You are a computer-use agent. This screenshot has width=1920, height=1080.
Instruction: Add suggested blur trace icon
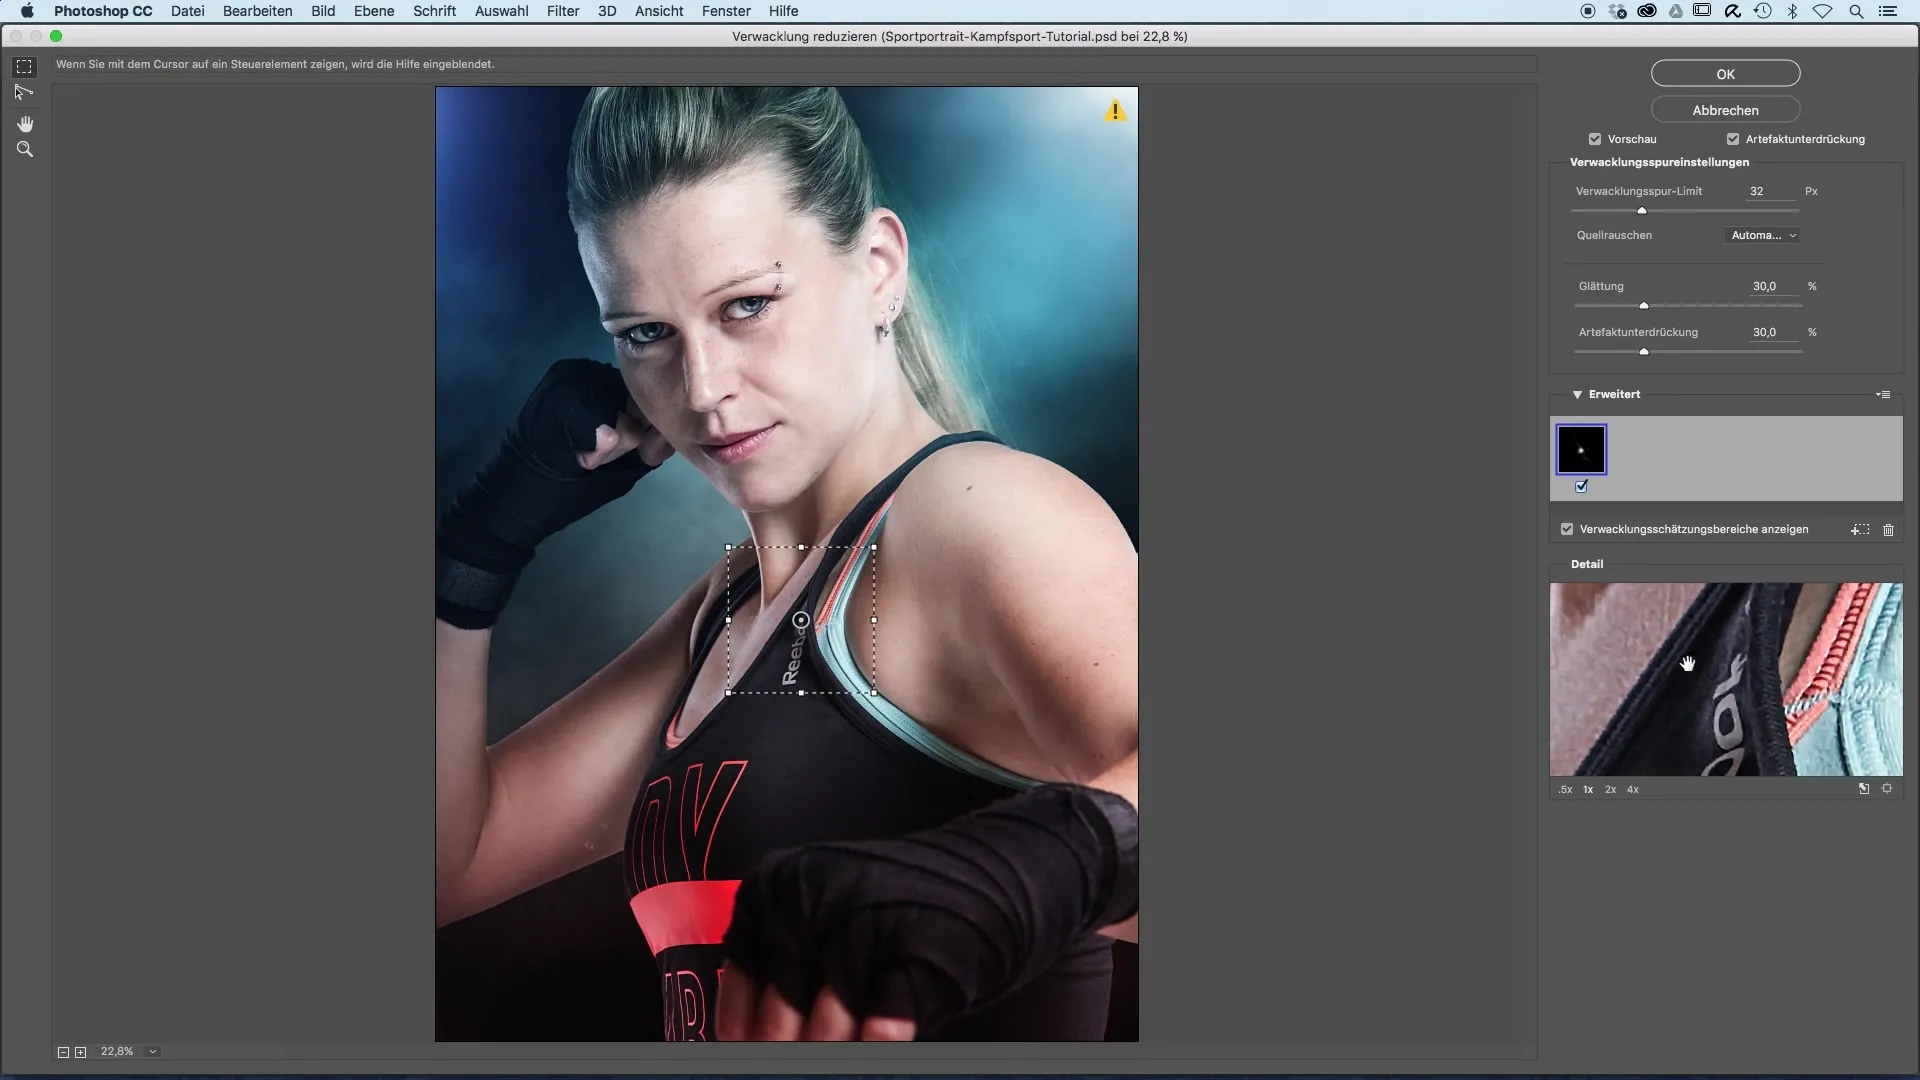1860,530
